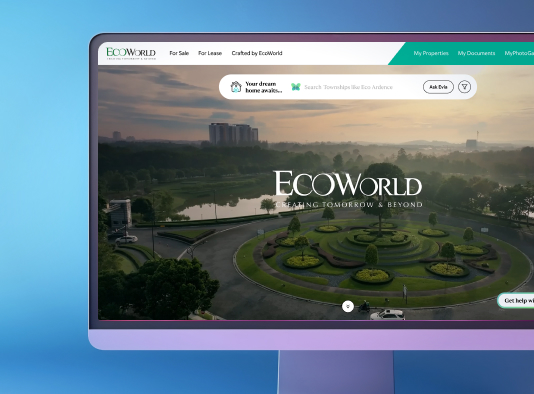Open Crafted by EcoWorld menu

pyautogui.click(x=257, y=53)
